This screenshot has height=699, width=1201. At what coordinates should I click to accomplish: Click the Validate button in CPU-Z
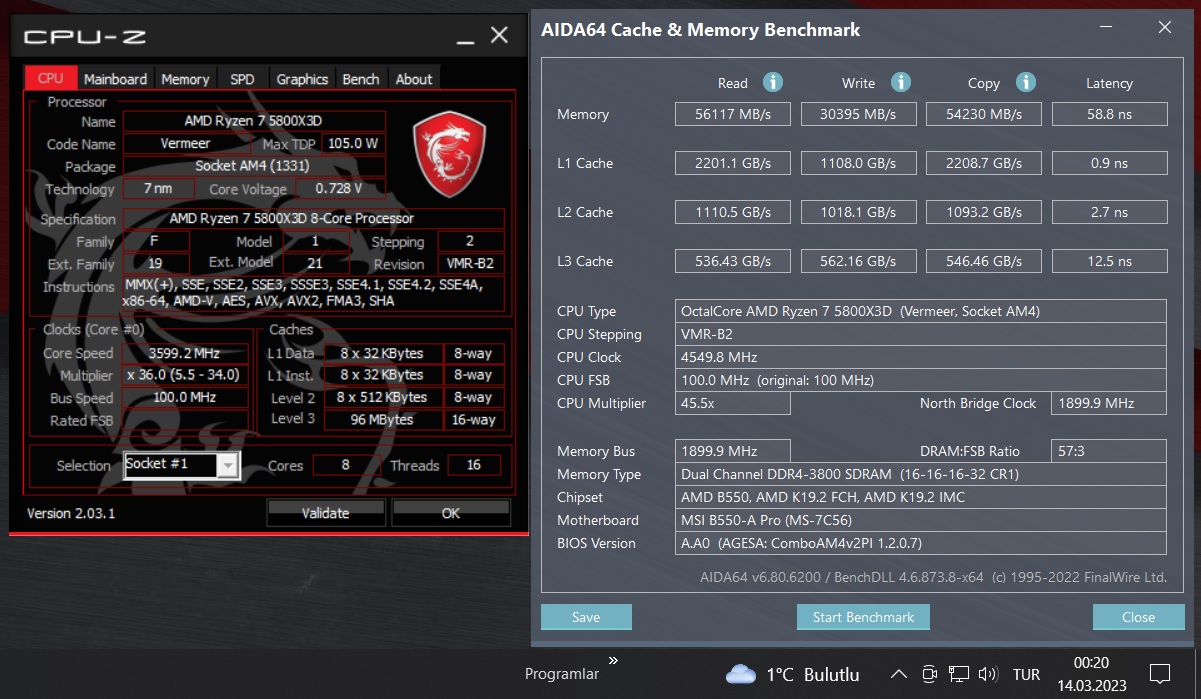click(326, 513)
